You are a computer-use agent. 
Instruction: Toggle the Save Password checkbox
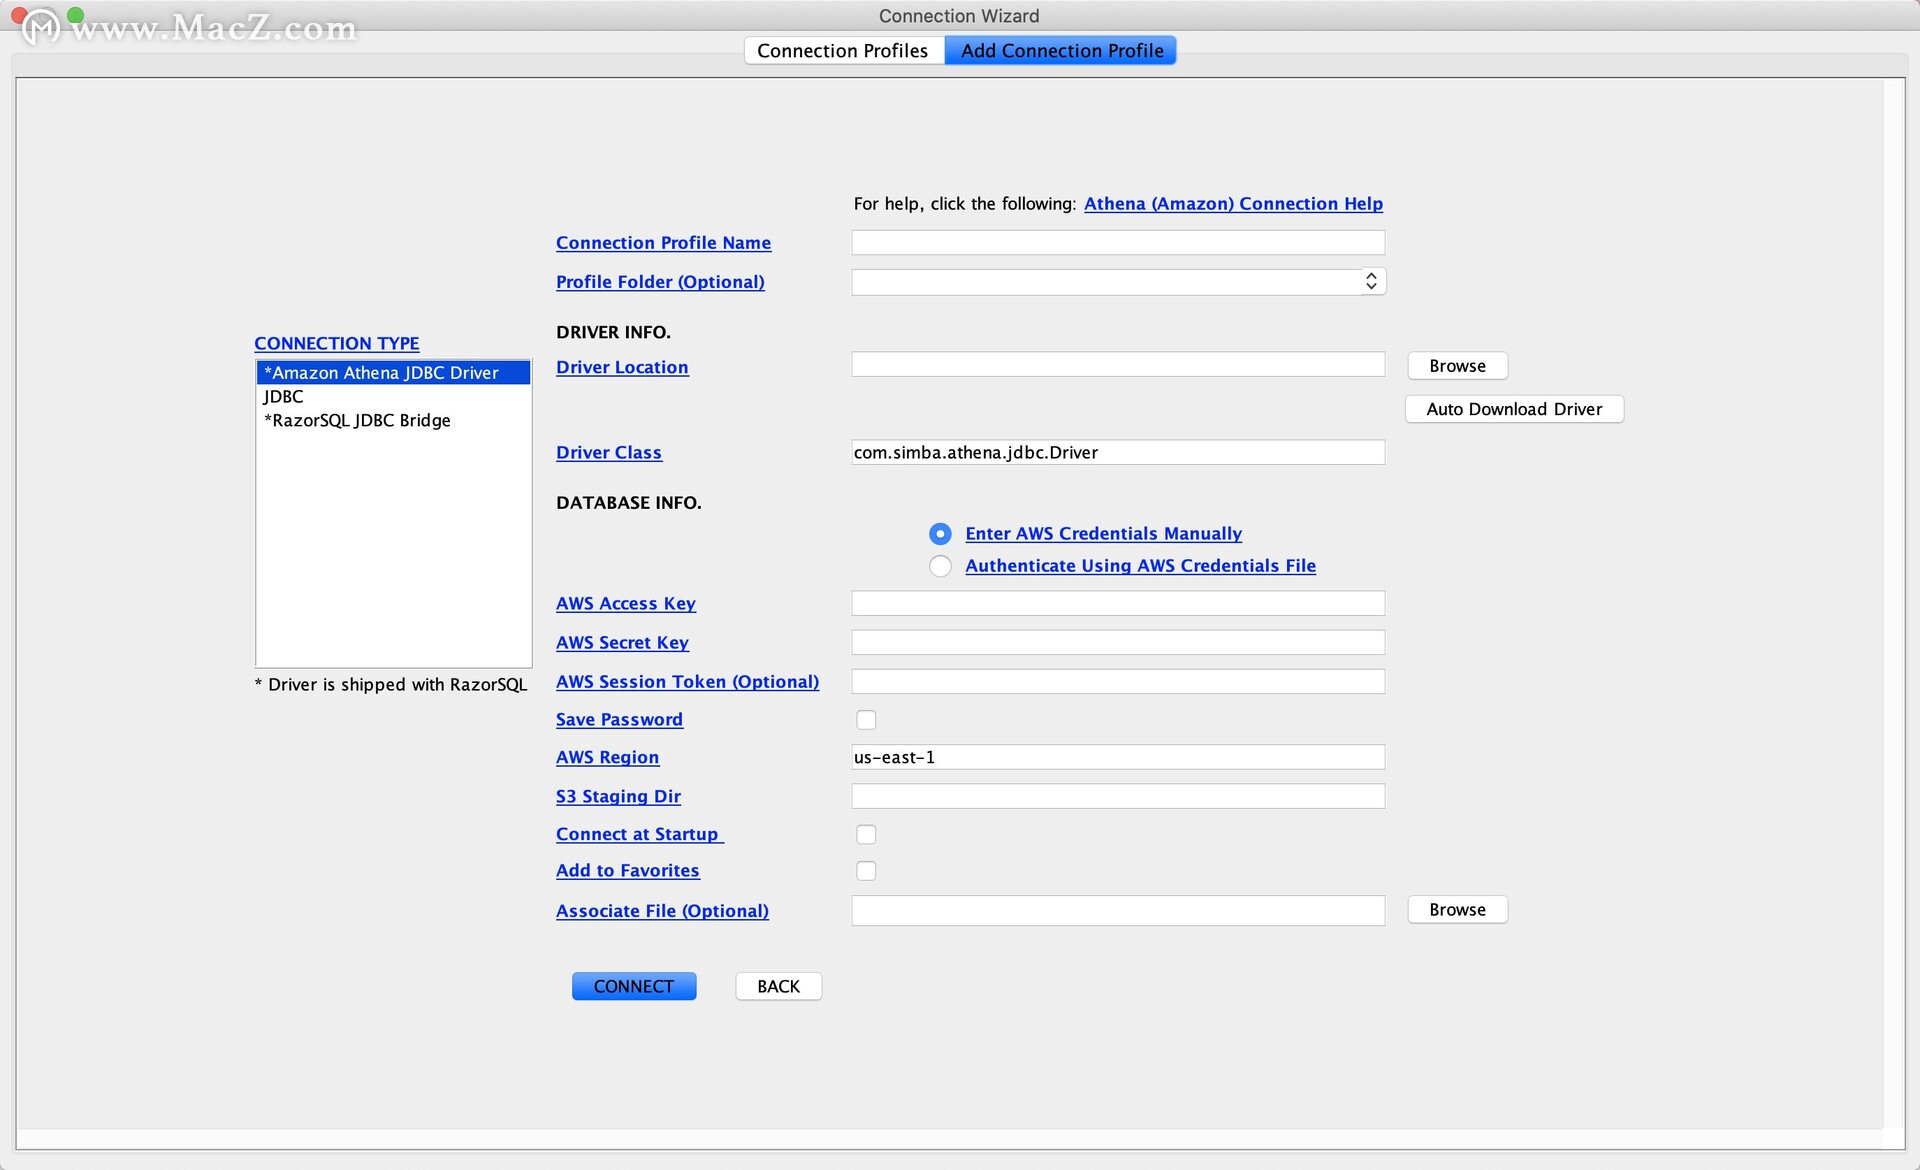[865, 719]
